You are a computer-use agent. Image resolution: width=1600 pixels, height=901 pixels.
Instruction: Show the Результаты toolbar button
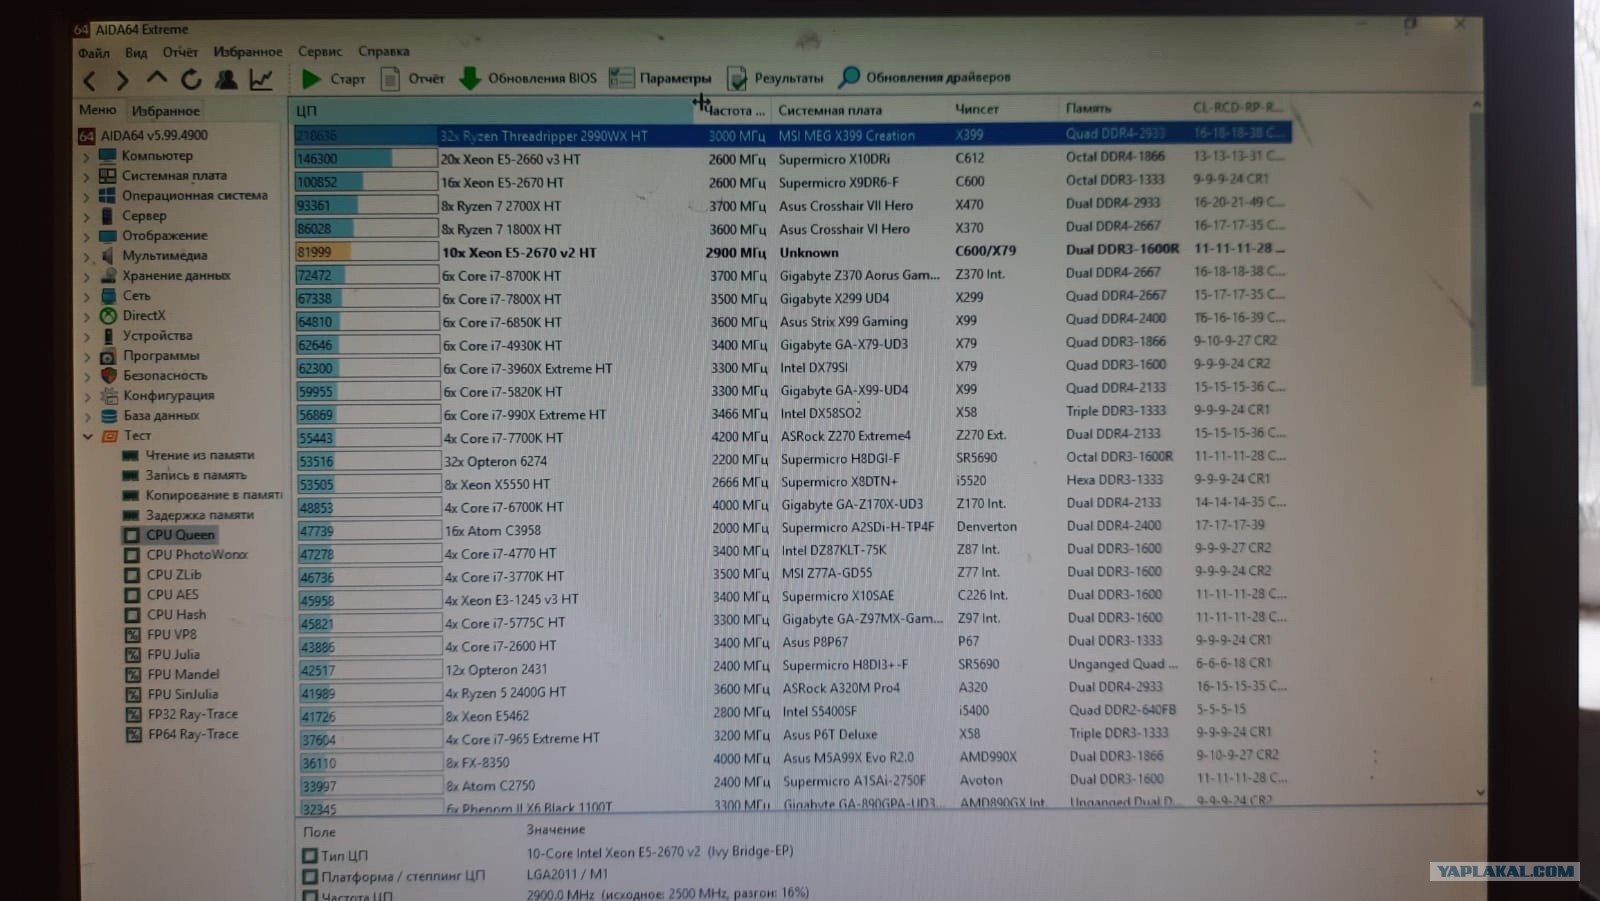775,78
